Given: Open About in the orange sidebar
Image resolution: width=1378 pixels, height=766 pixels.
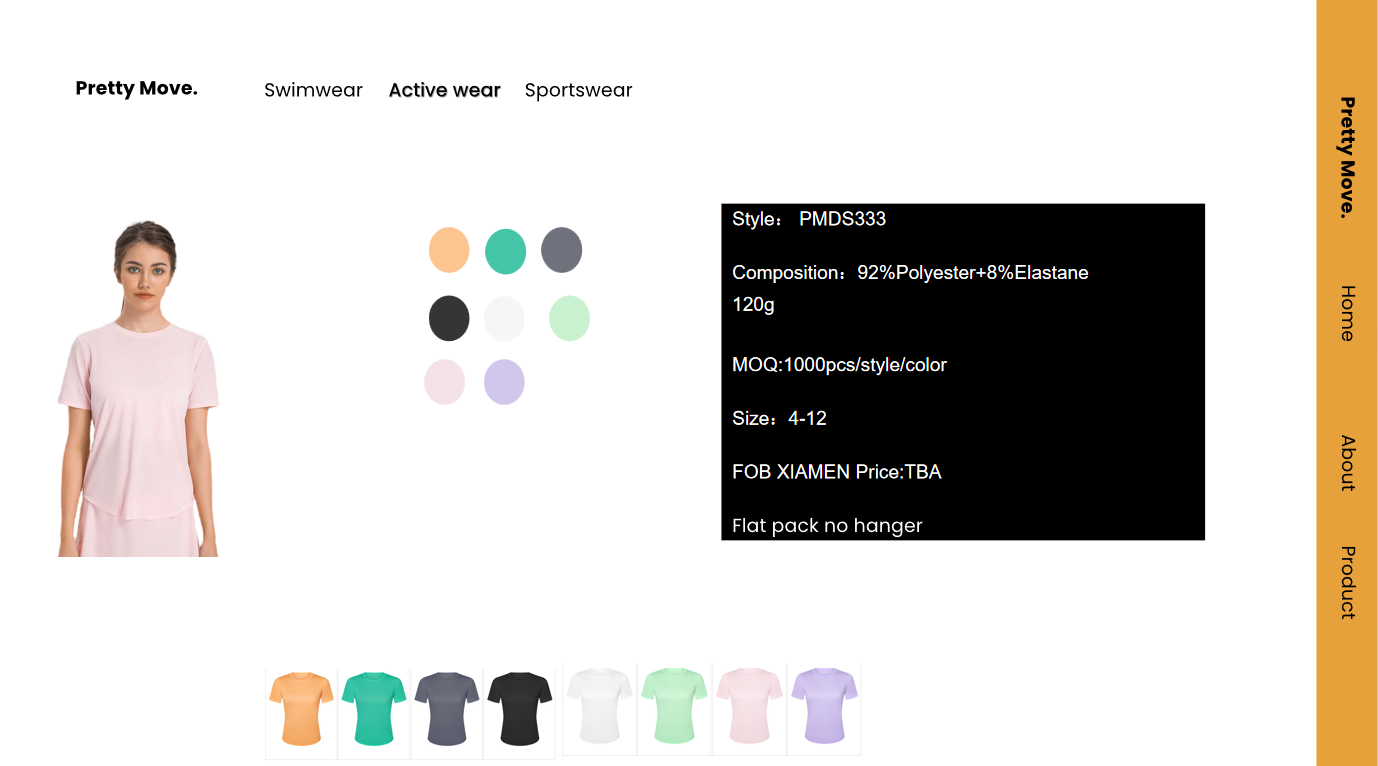Looking at the screenshot, I should [1347, 463].
